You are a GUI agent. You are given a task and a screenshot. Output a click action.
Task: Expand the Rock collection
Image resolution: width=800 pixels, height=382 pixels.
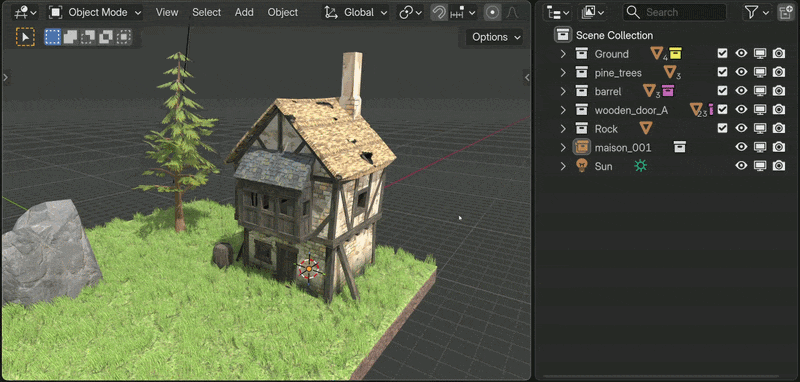(563, 129)
